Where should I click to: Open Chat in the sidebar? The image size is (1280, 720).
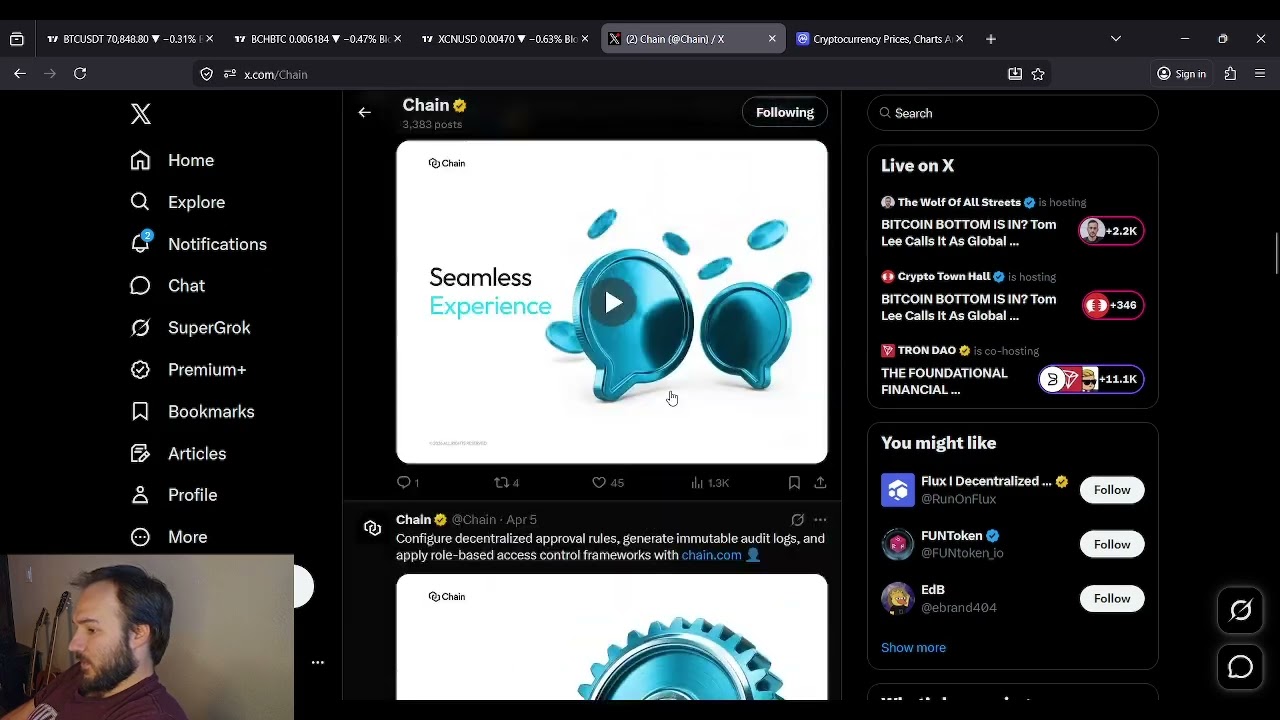pos(167,286)
